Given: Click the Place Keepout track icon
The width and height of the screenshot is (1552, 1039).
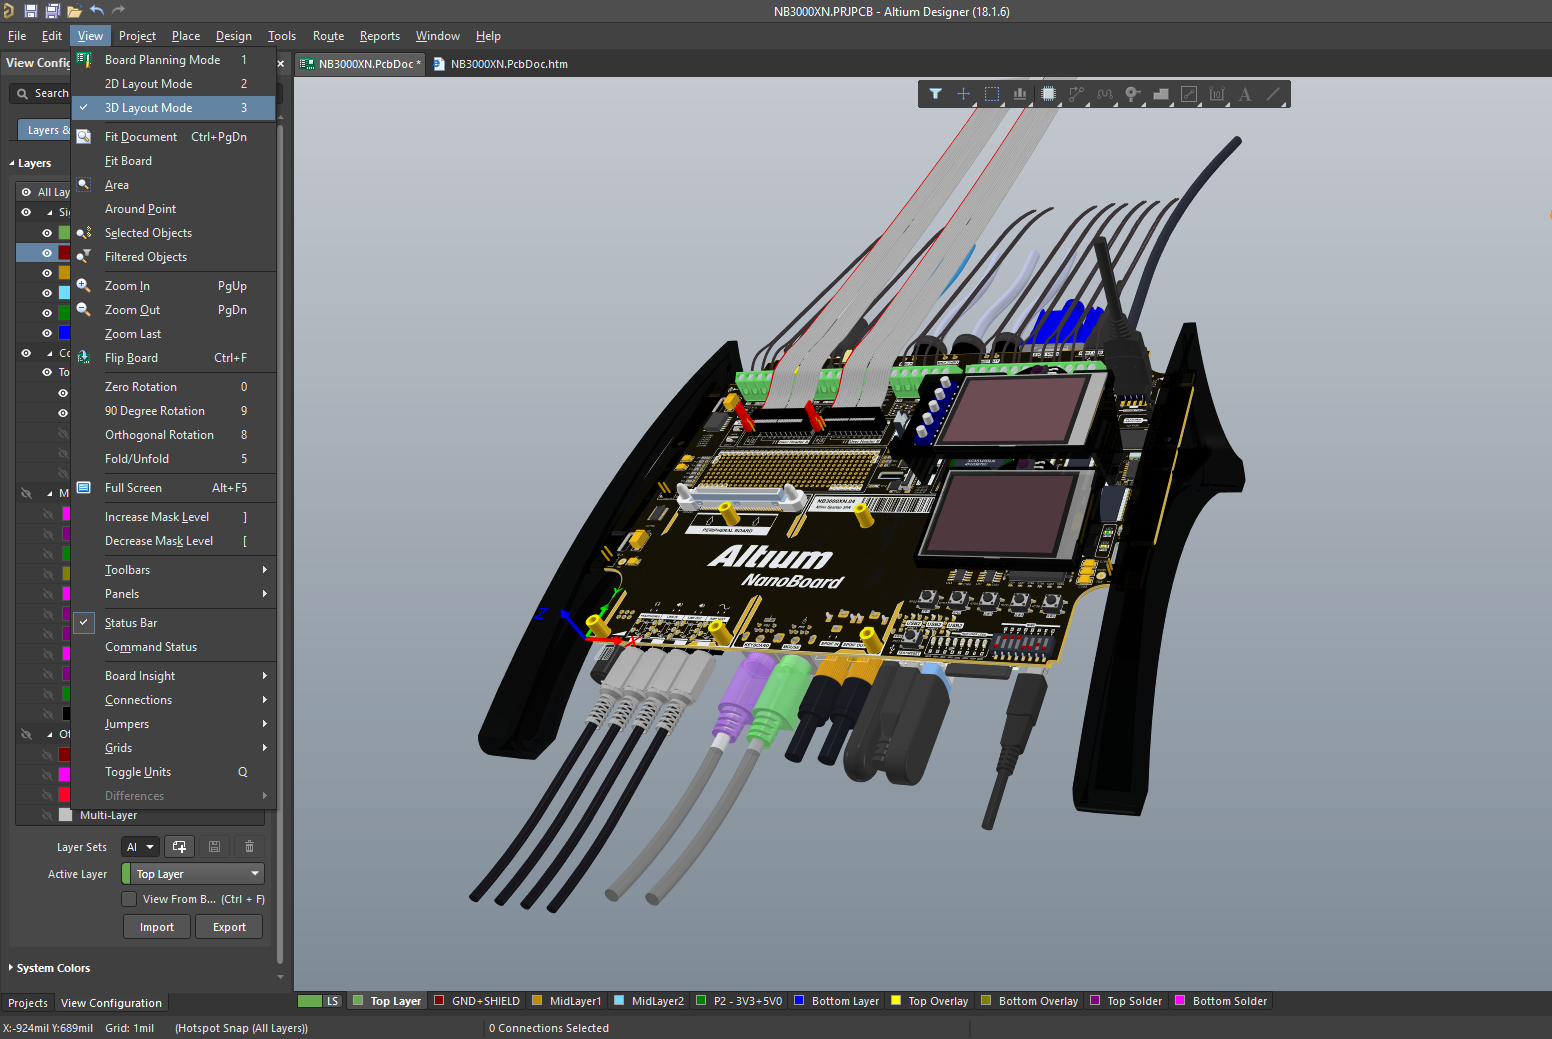Looking at the screenshot, I should click(x=1189, y=94).
